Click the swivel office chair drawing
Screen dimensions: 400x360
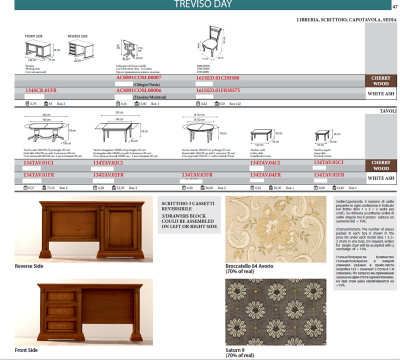click(129, 50)
